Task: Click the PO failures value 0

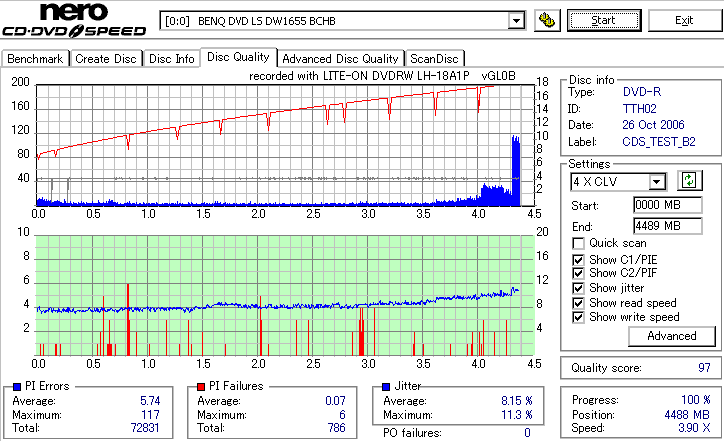Action: pyautogui.click(x=527, y=433)
